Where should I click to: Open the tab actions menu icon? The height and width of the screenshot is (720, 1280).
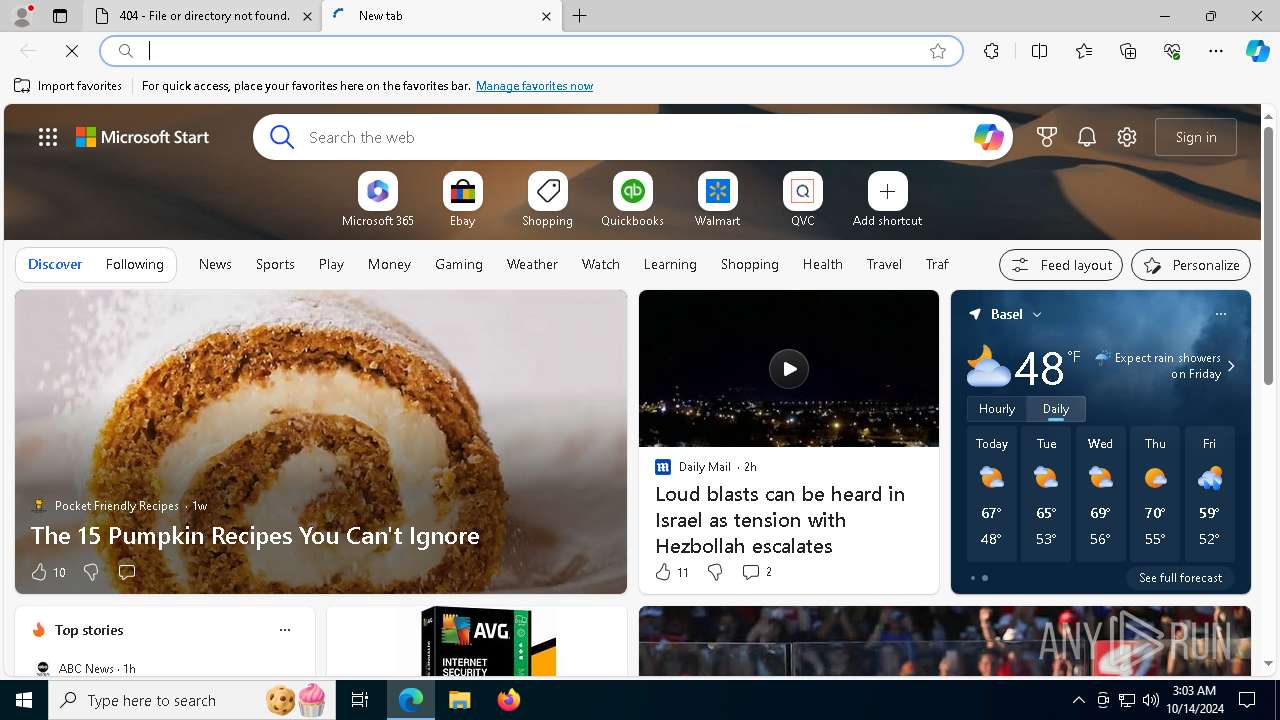point(60,16)
